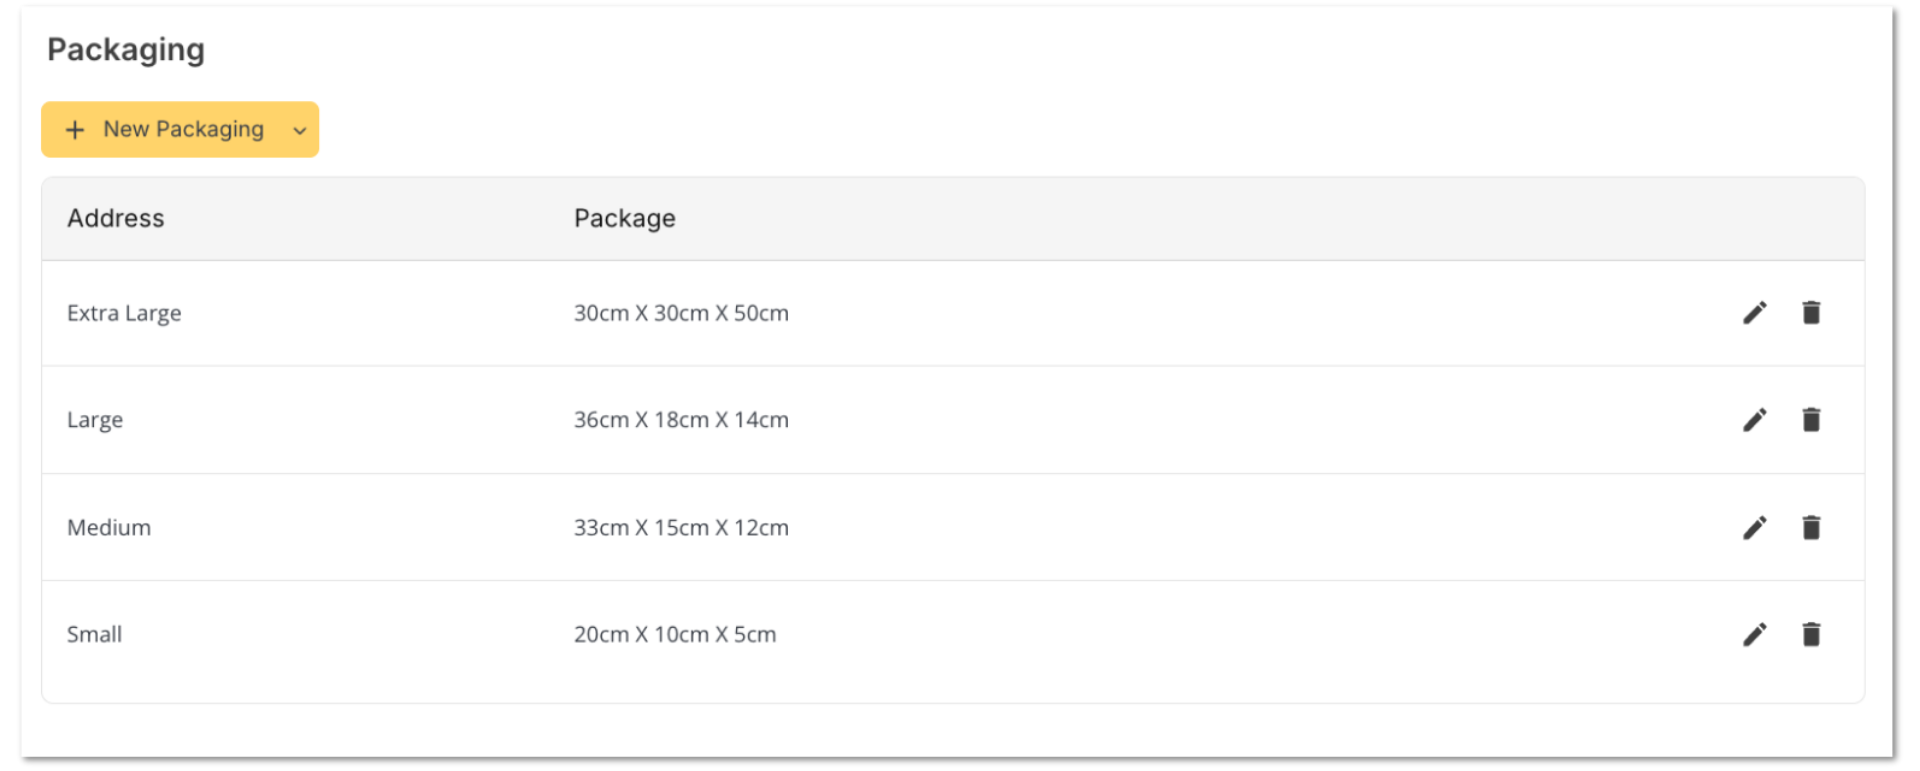
Task: Click the 20cm X 10cm X 5cm text
Action: click(x=675, y=634)
